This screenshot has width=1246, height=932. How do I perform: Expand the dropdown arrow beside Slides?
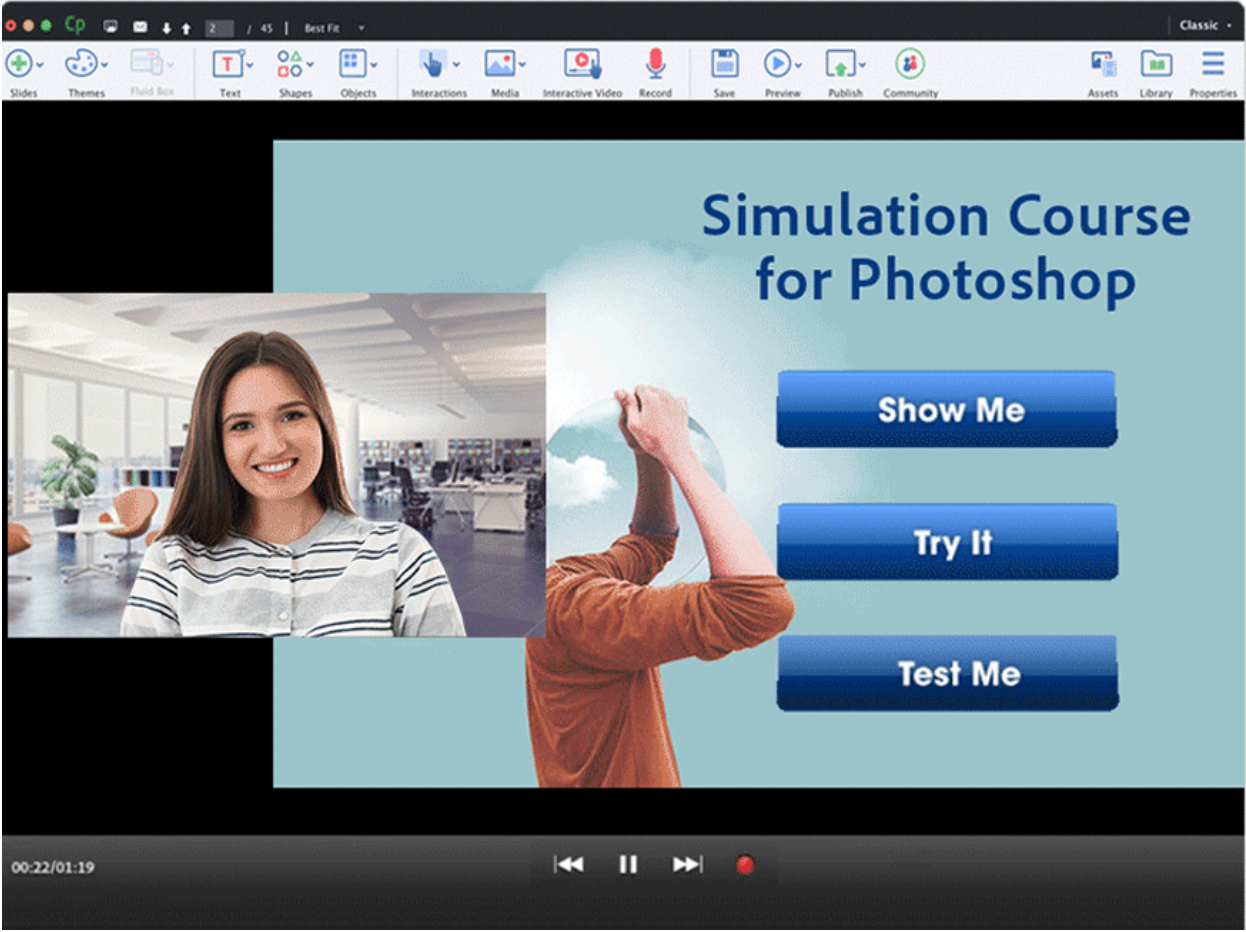tap(40, 65)
